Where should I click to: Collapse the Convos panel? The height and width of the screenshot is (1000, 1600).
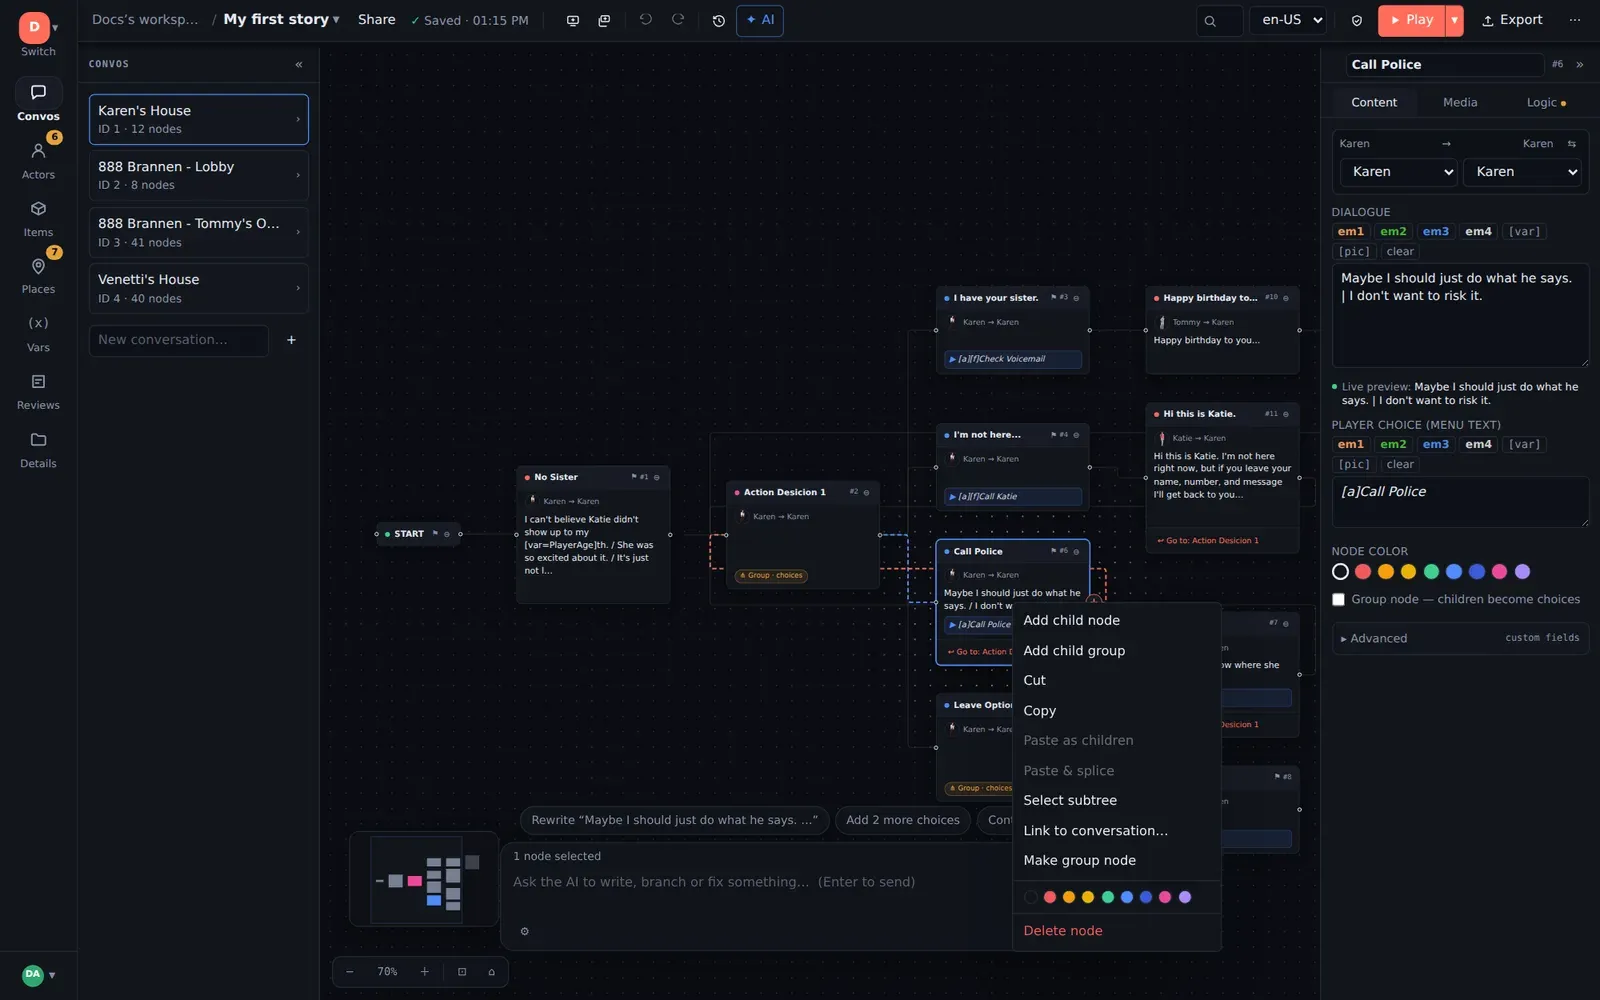point(299,64)
